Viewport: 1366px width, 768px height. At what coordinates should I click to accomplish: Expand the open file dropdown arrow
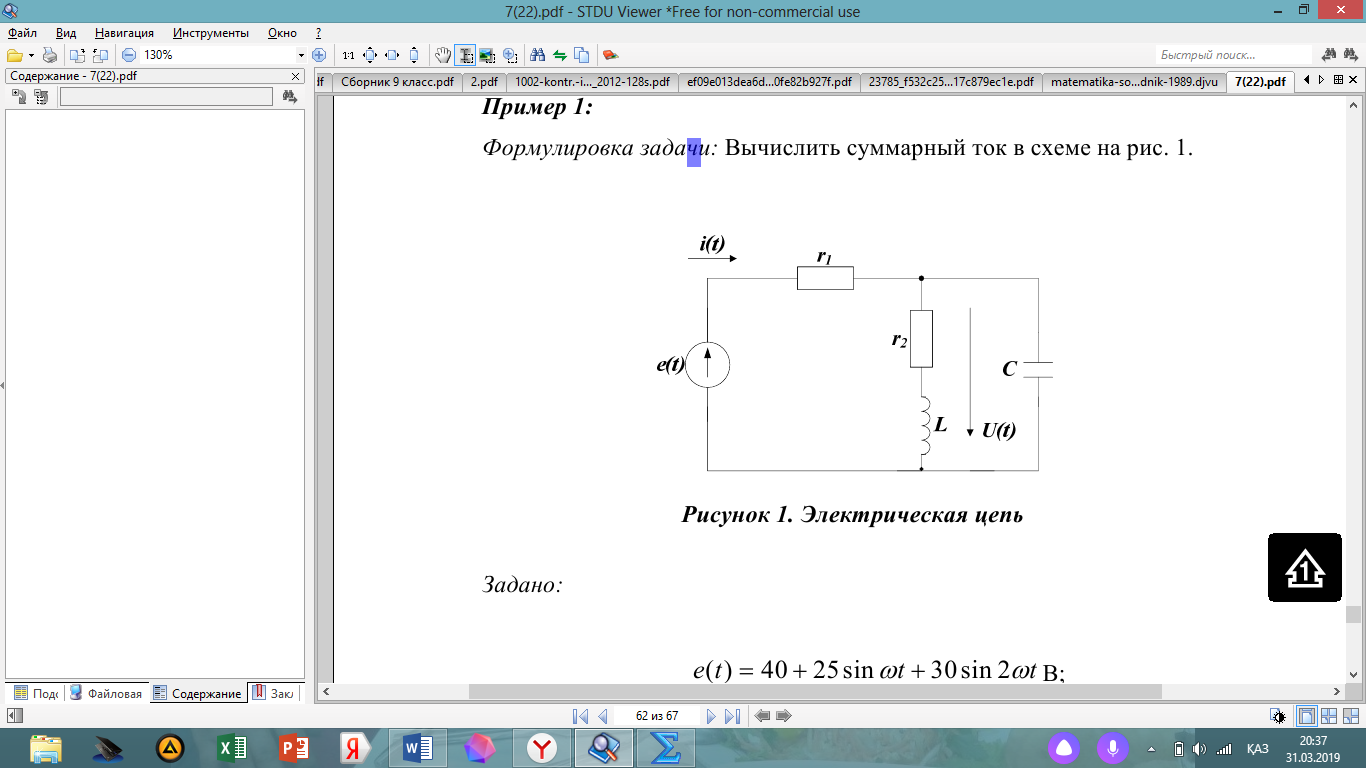pos(32,55)
